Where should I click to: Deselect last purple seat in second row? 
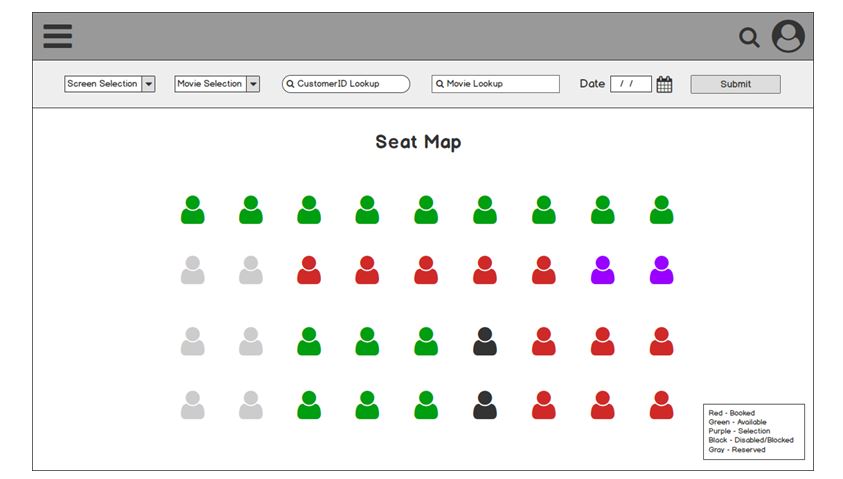click(x=661, y=270)
